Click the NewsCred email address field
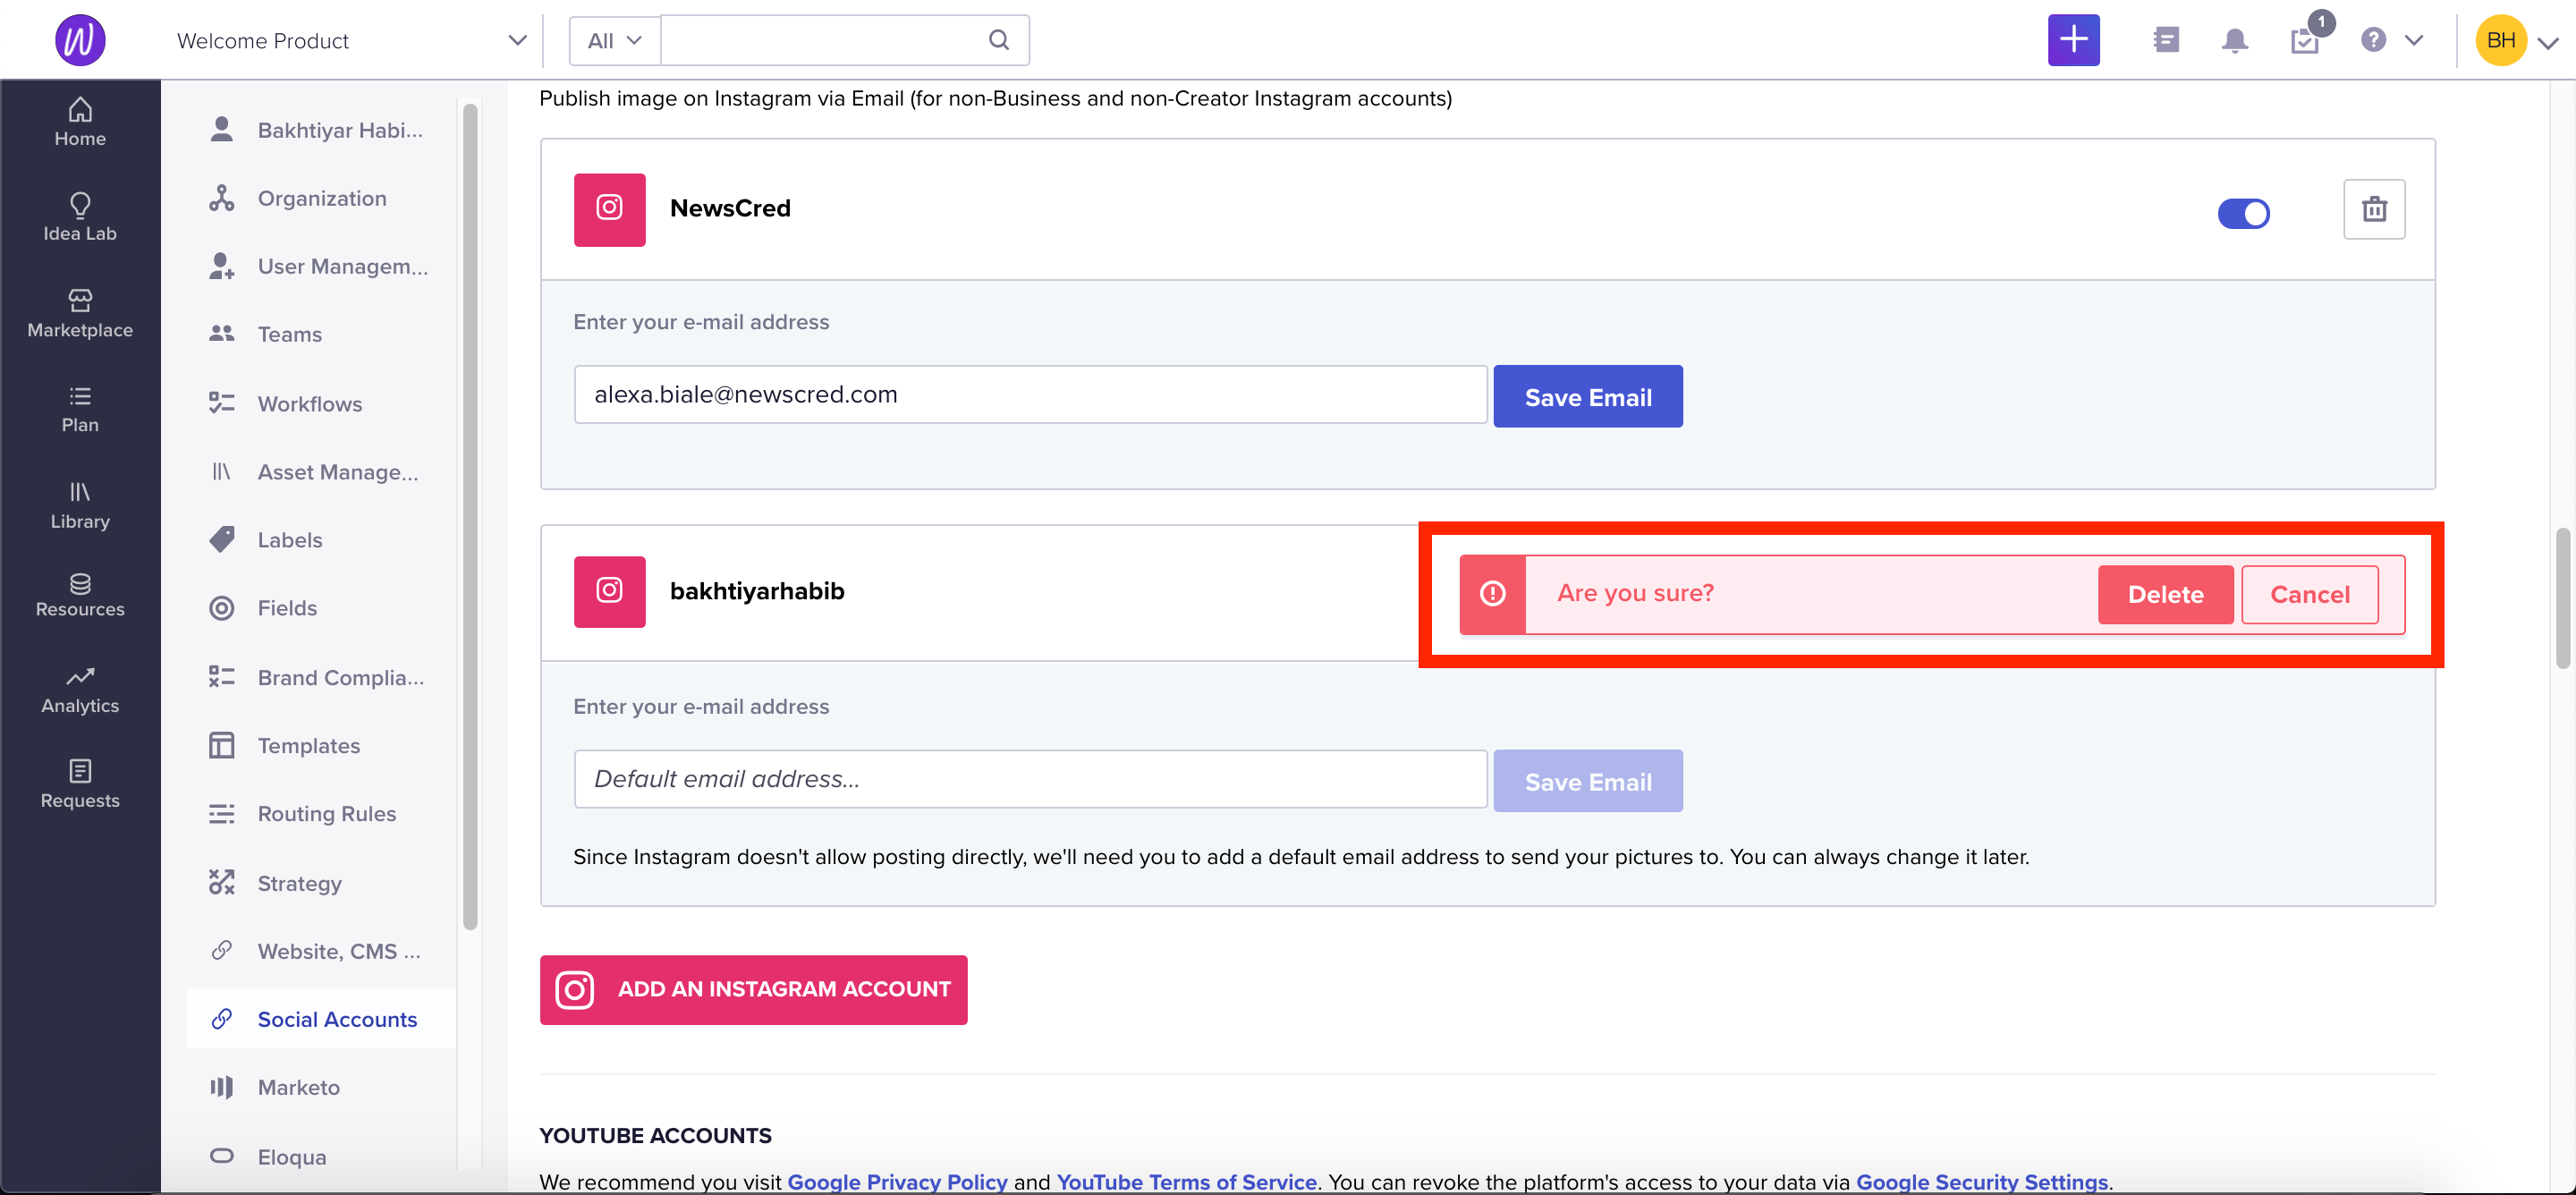Screen dimensions: 2576x1195 [x=1030, y=395]
